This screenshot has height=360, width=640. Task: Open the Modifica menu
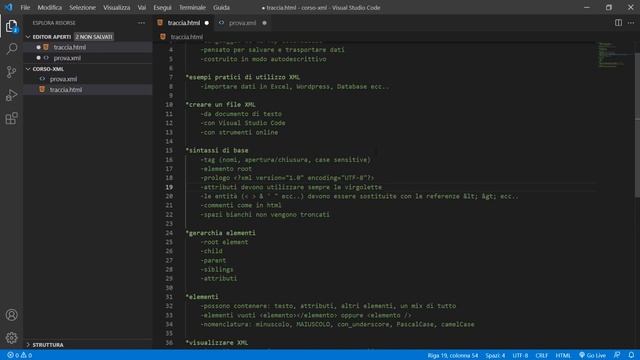click(50, 7)
